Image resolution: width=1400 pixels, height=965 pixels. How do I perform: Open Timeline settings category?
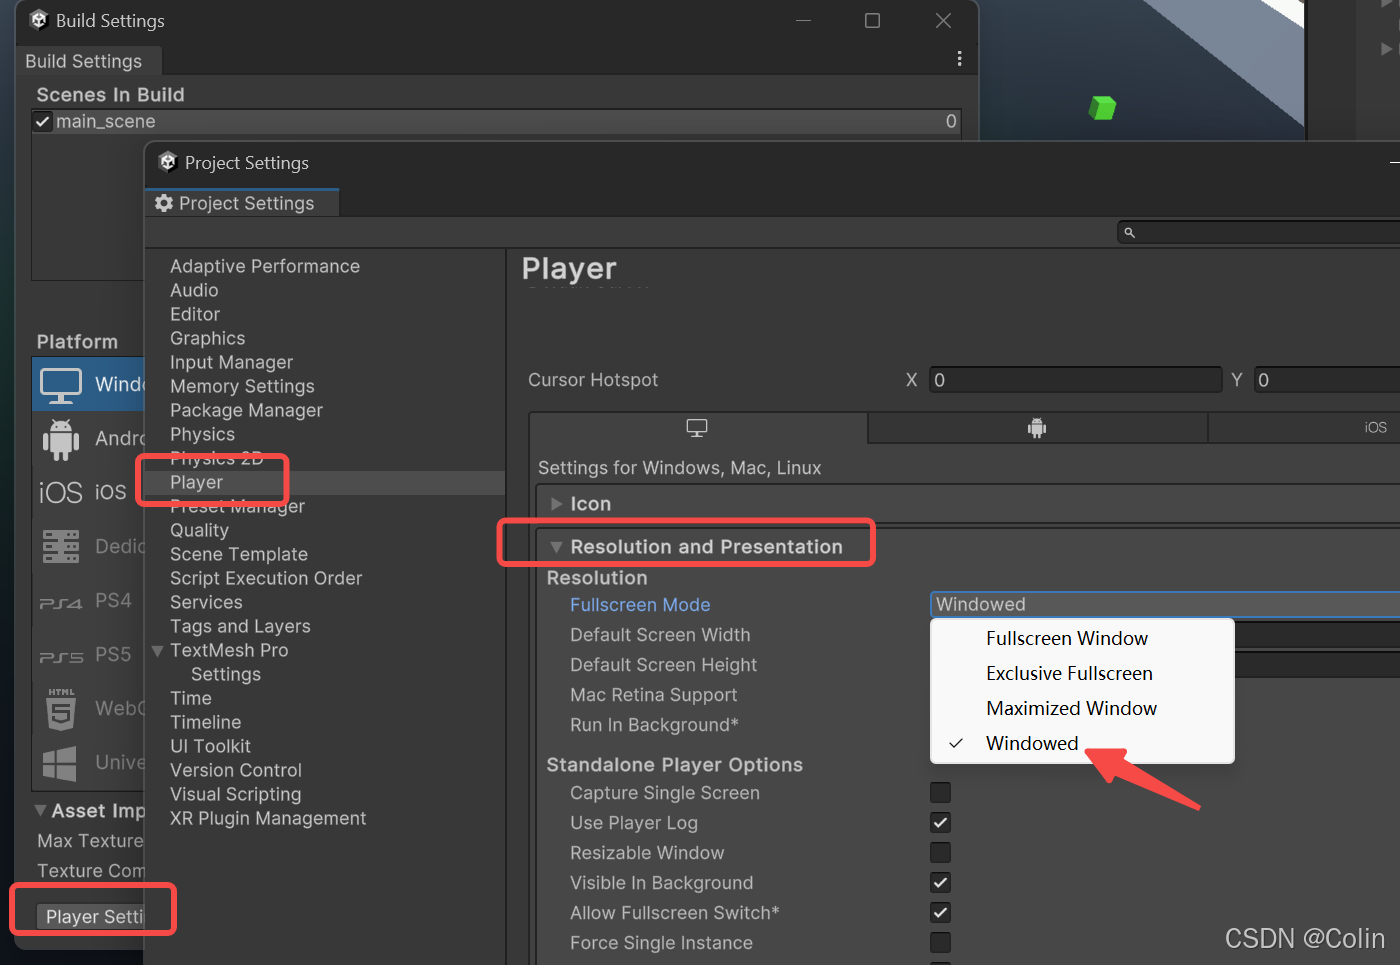click(x=206, y=723)
